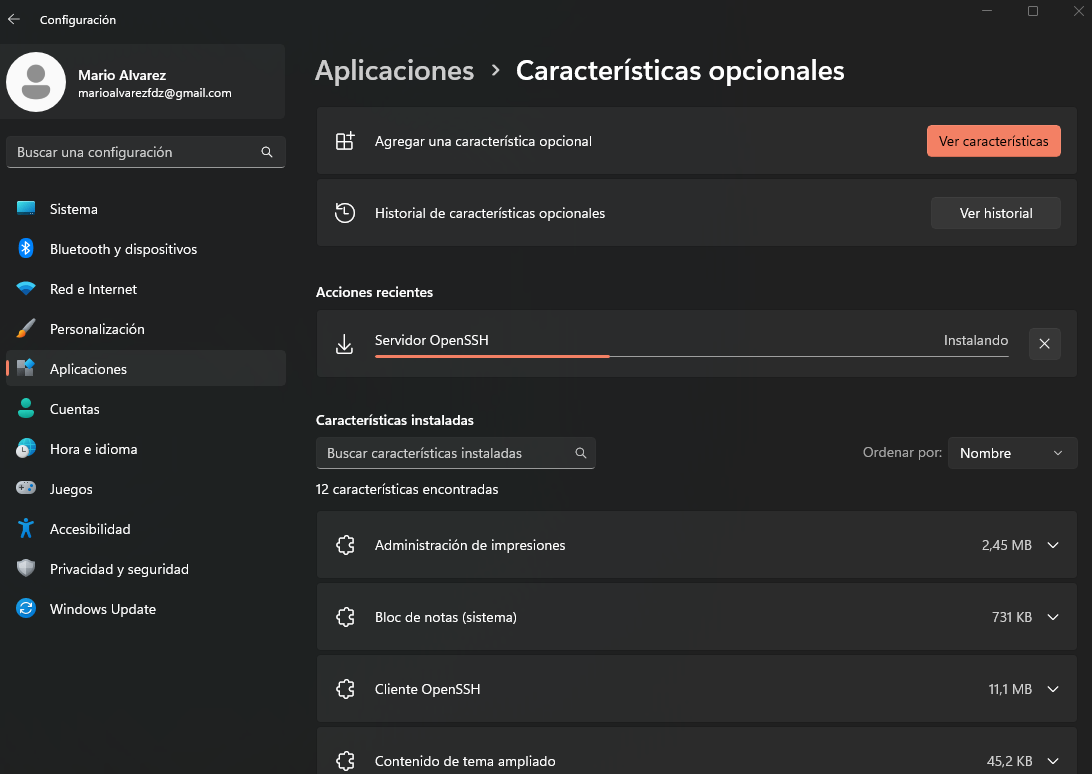Cancel the Servidor OpenSSH installation
This screenshot has width=1092, height=774.
tap(1045, 343)
